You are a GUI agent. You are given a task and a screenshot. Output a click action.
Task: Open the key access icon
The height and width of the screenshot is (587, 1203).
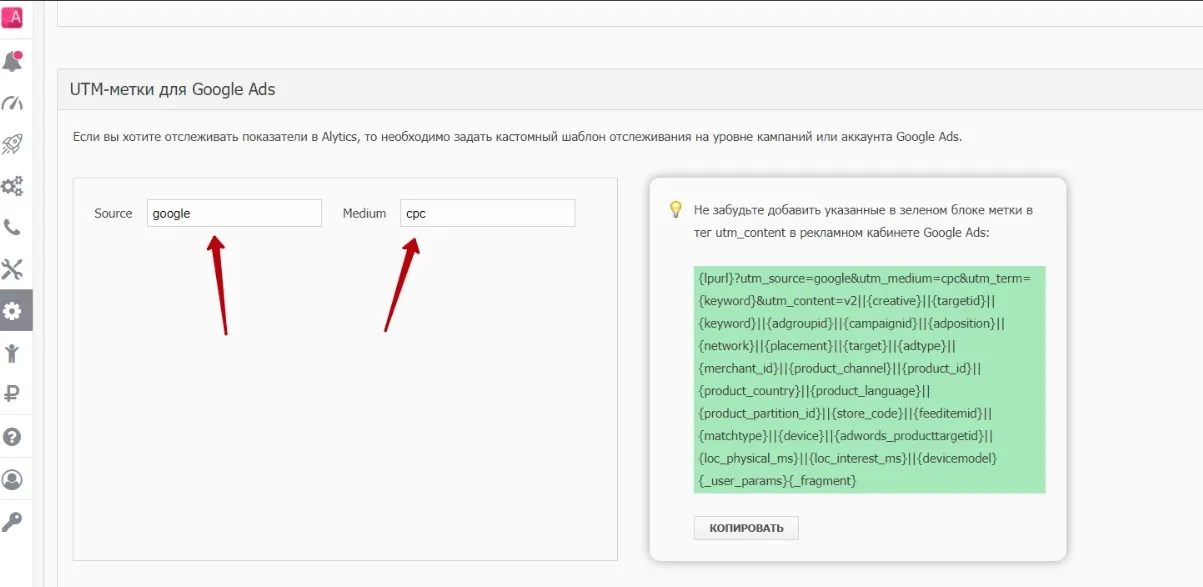(x=12, y=521)
